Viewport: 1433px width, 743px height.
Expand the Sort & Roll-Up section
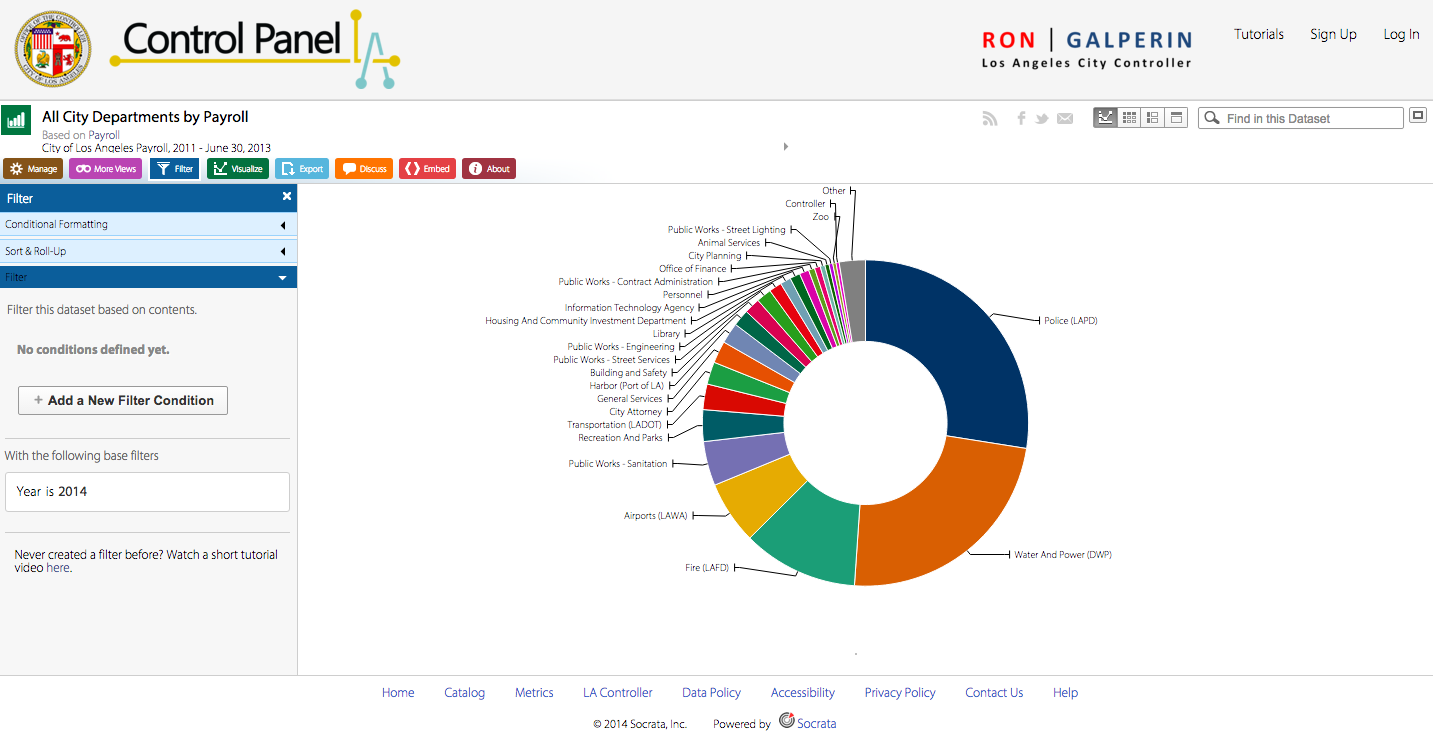click(148, 251)
